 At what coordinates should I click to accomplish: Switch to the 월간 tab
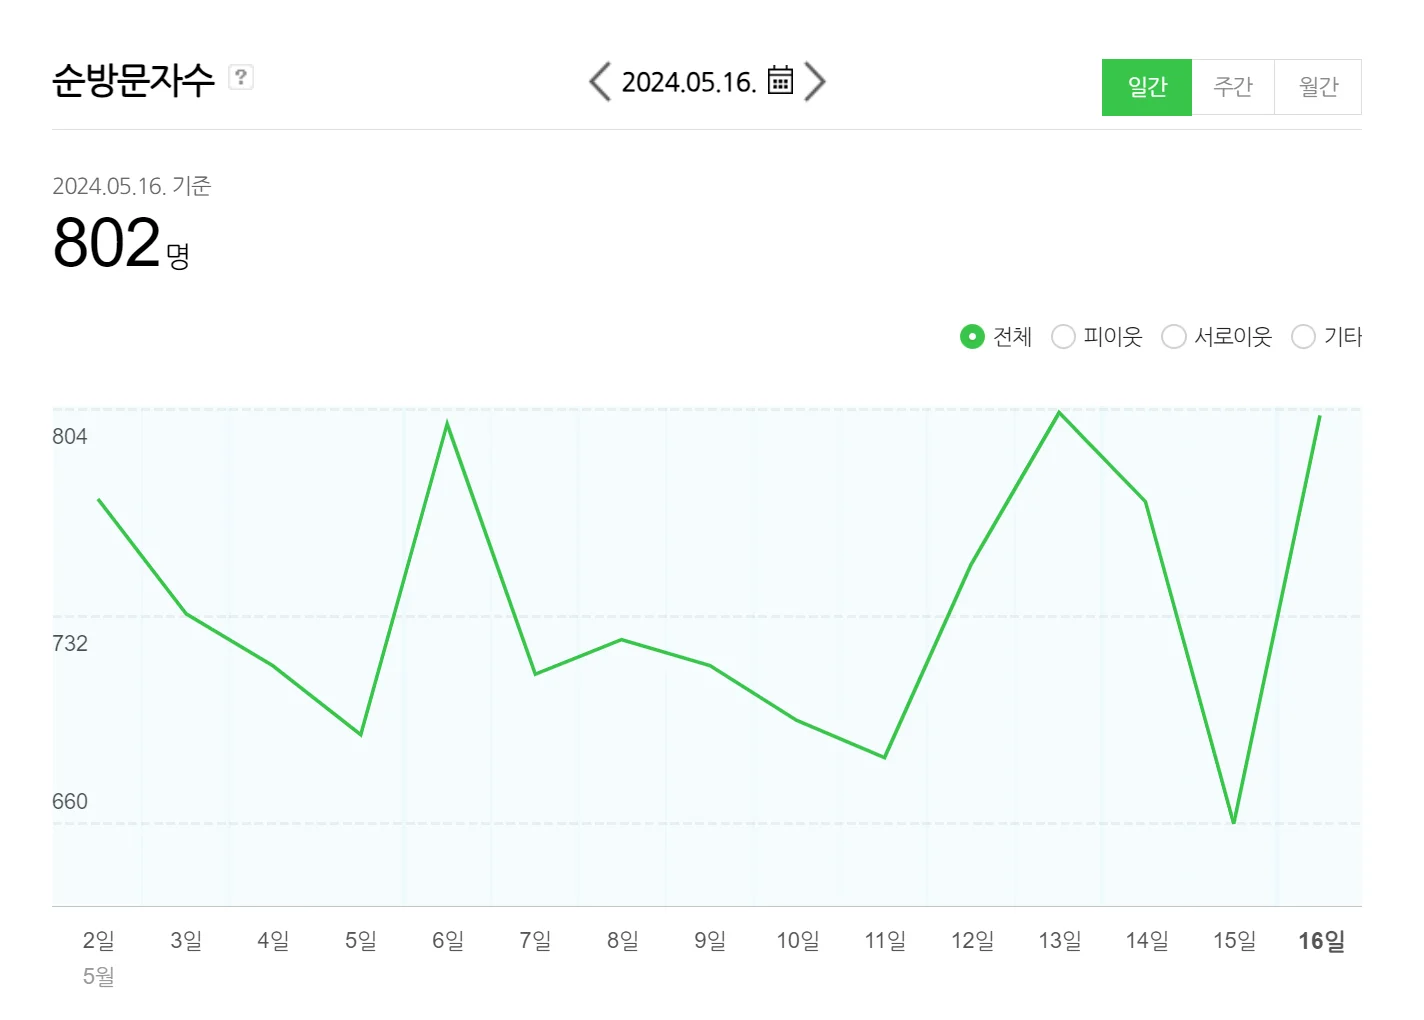pyautogui.click(x=1318, y=87)
